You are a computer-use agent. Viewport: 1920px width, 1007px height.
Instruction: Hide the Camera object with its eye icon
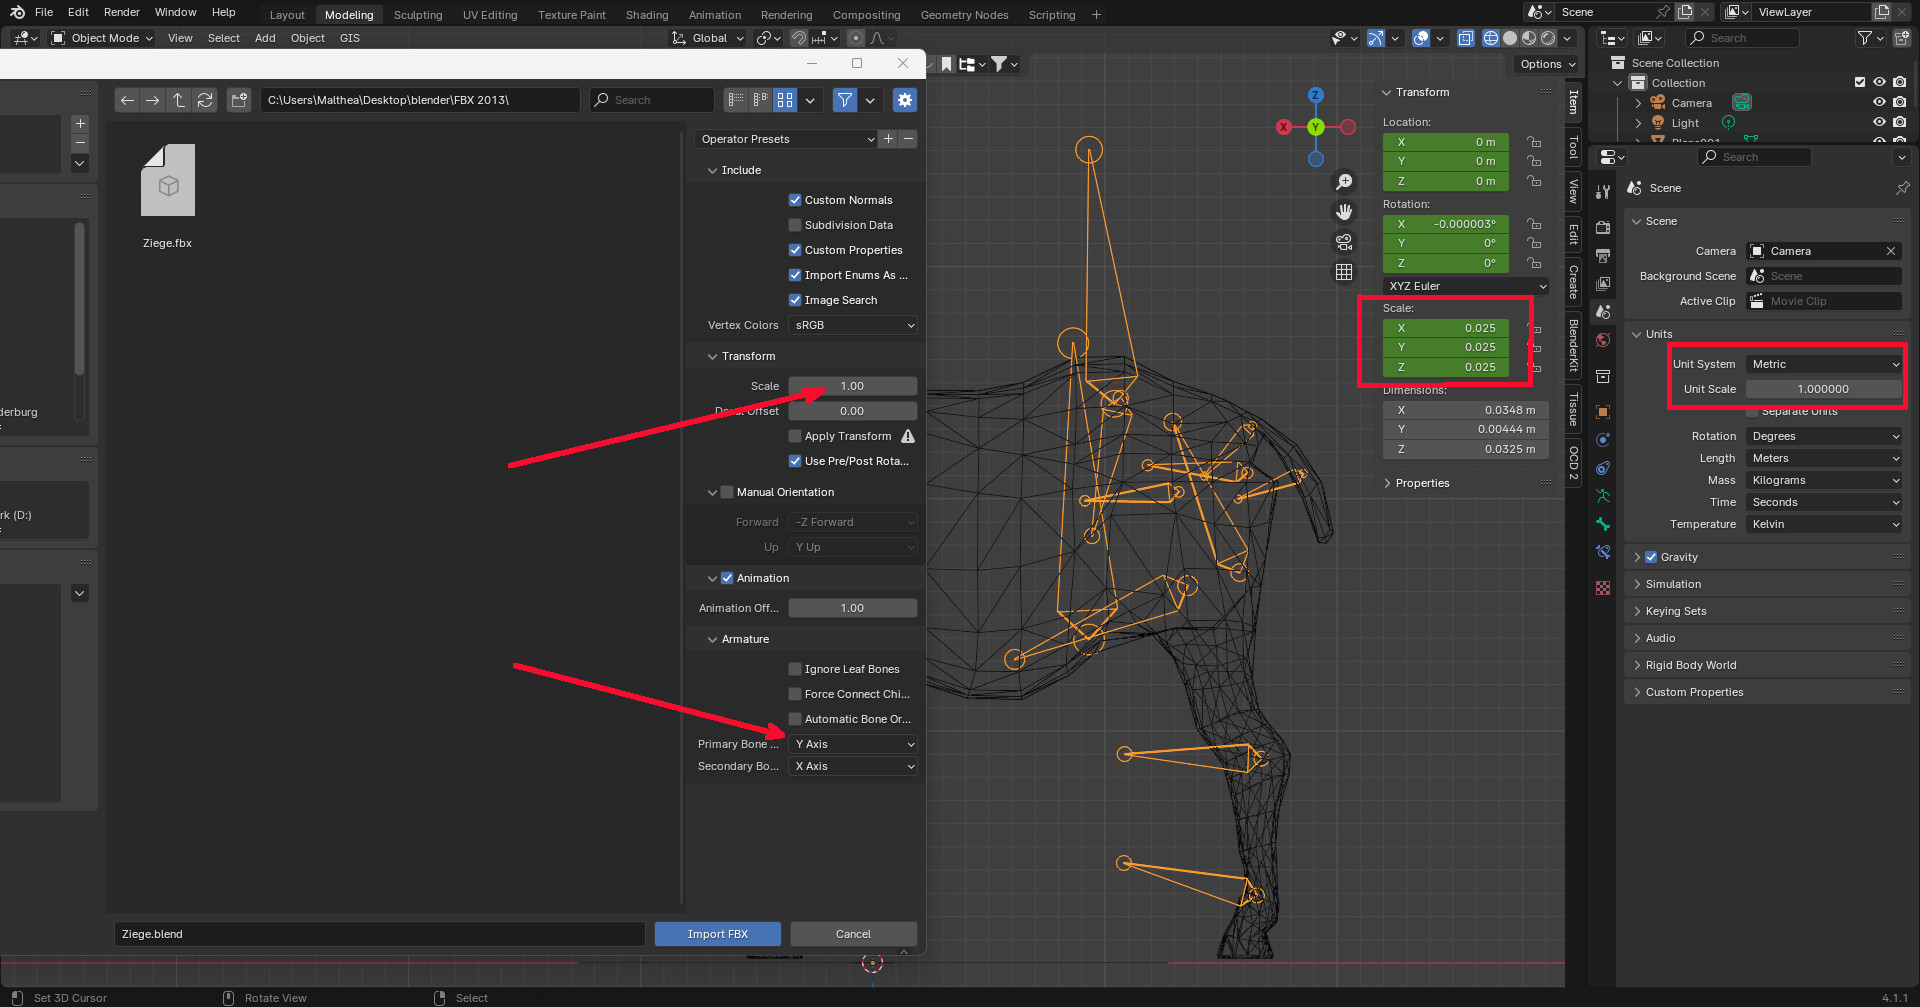tap(1879, 103)
